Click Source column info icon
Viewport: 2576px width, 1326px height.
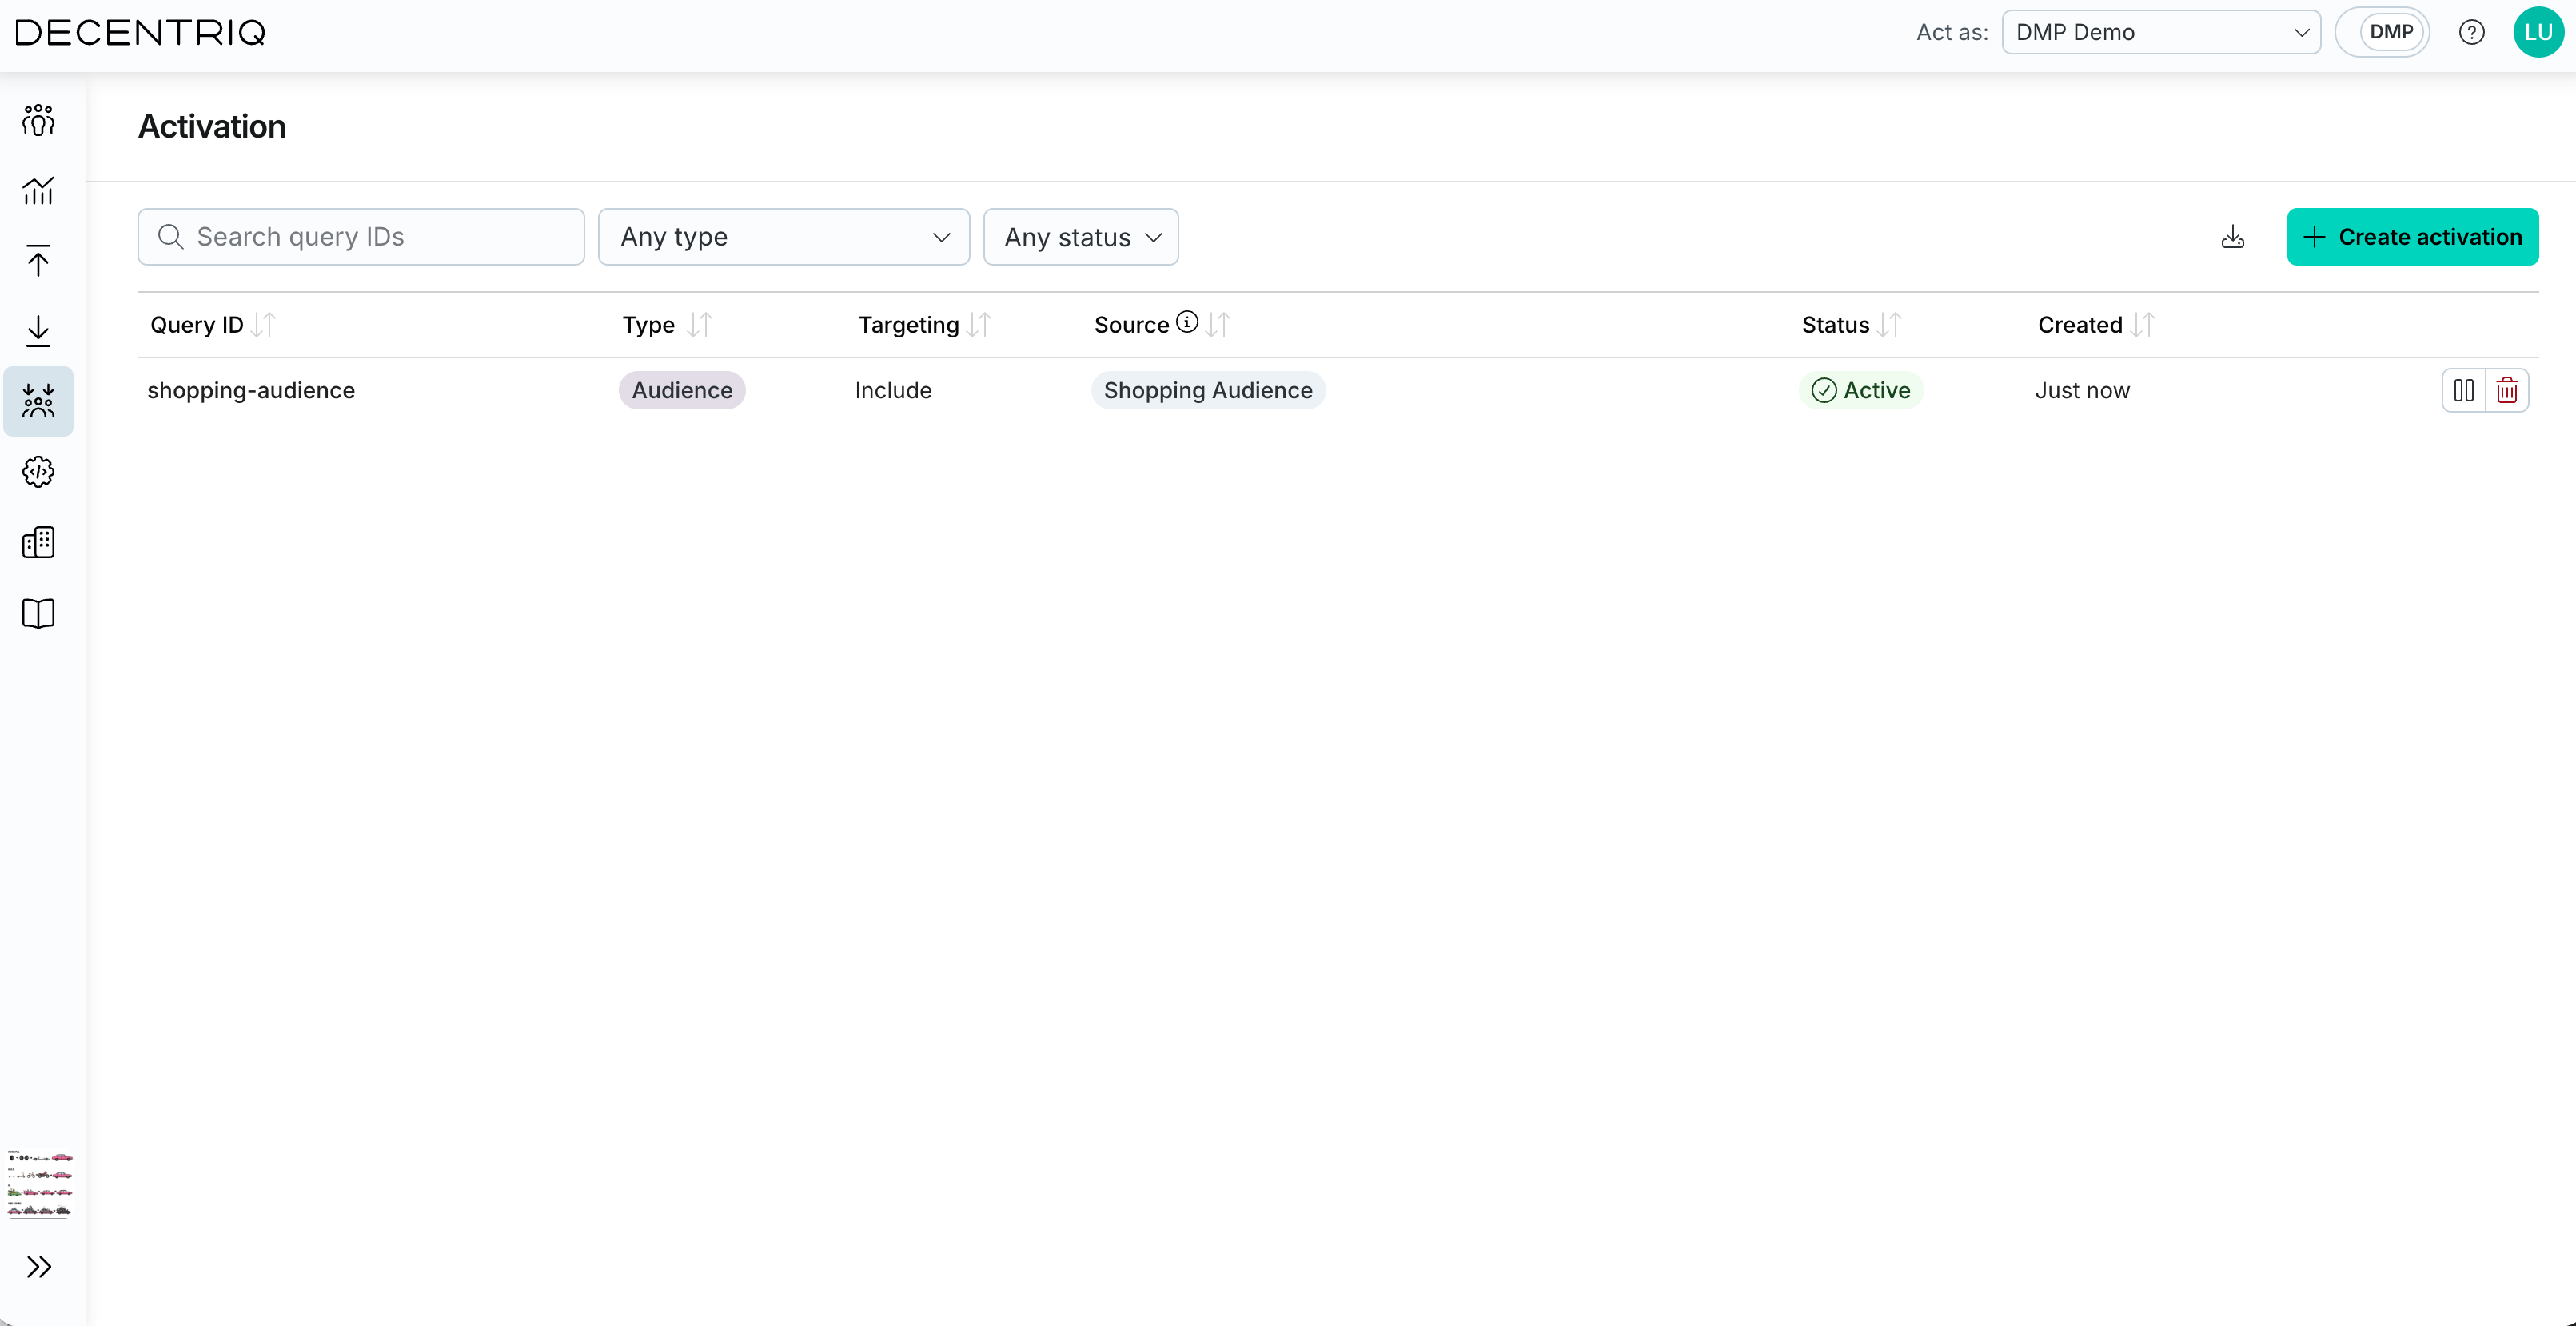1187,322
